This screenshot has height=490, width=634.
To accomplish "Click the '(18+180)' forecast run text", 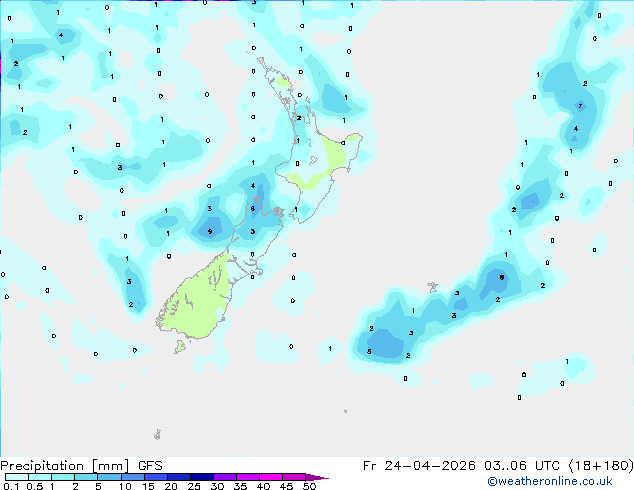I will [x=601, y=466].
